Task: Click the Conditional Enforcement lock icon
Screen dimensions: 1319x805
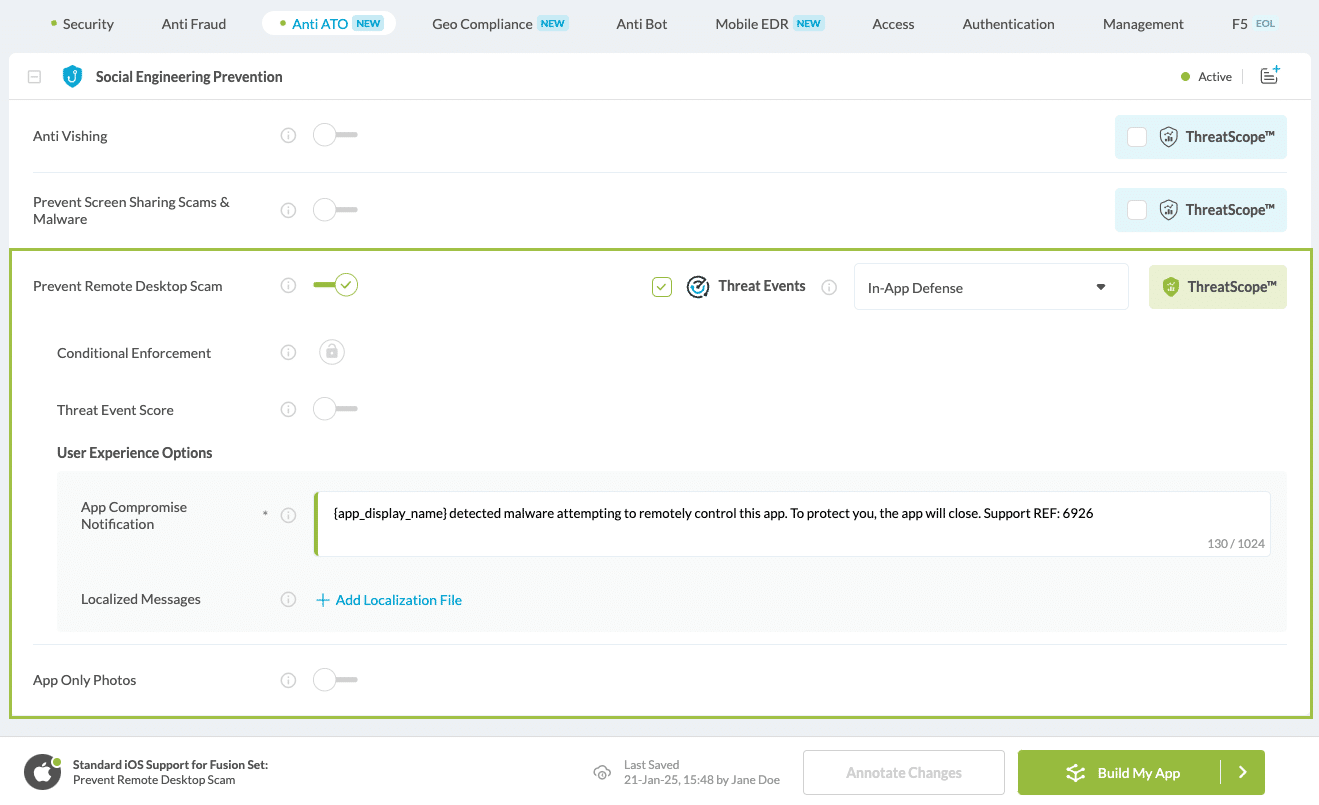Action: (332, 352)
